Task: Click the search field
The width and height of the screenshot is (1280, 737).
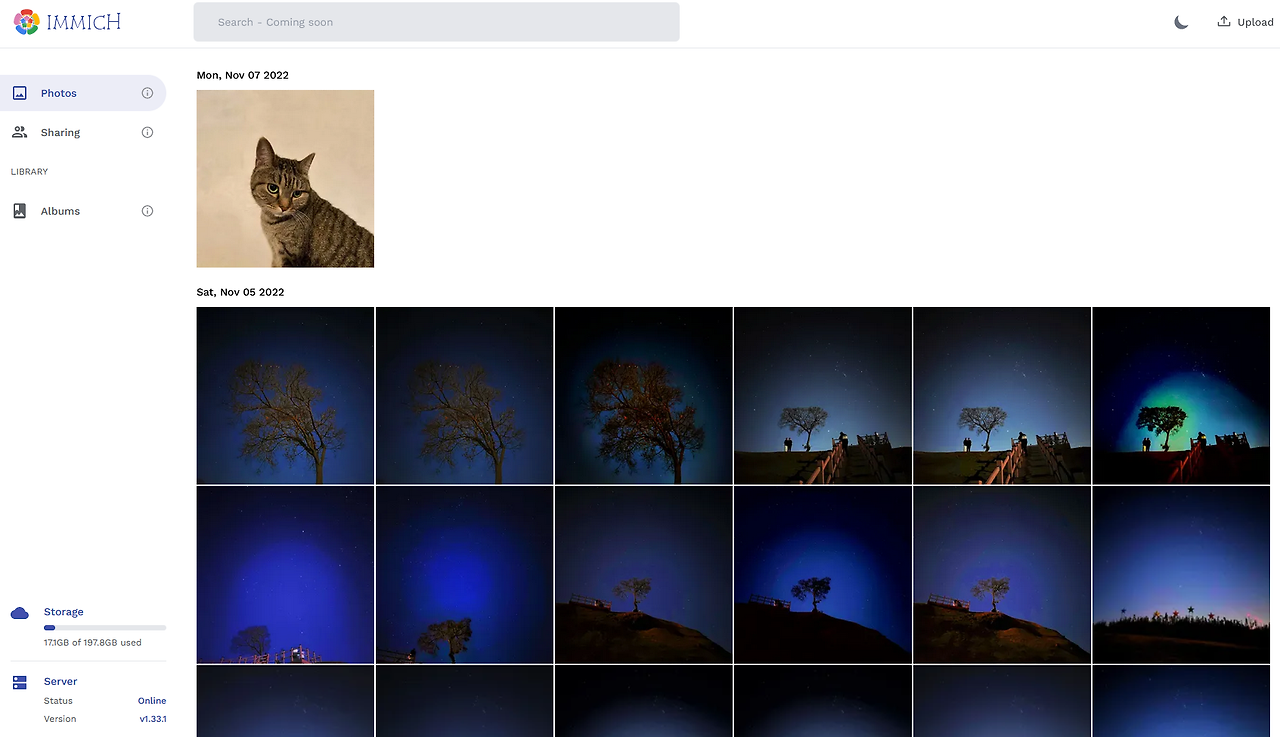Action: tap(436, 22)
